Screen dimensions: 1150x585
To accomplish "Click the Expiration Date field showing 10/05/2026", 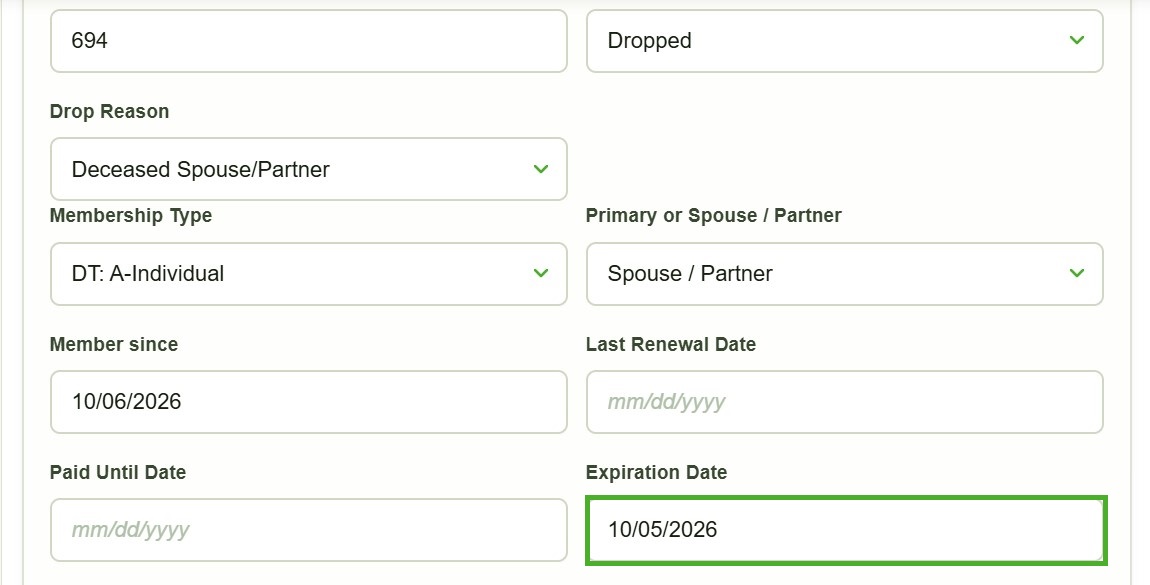I will [846, 531].
